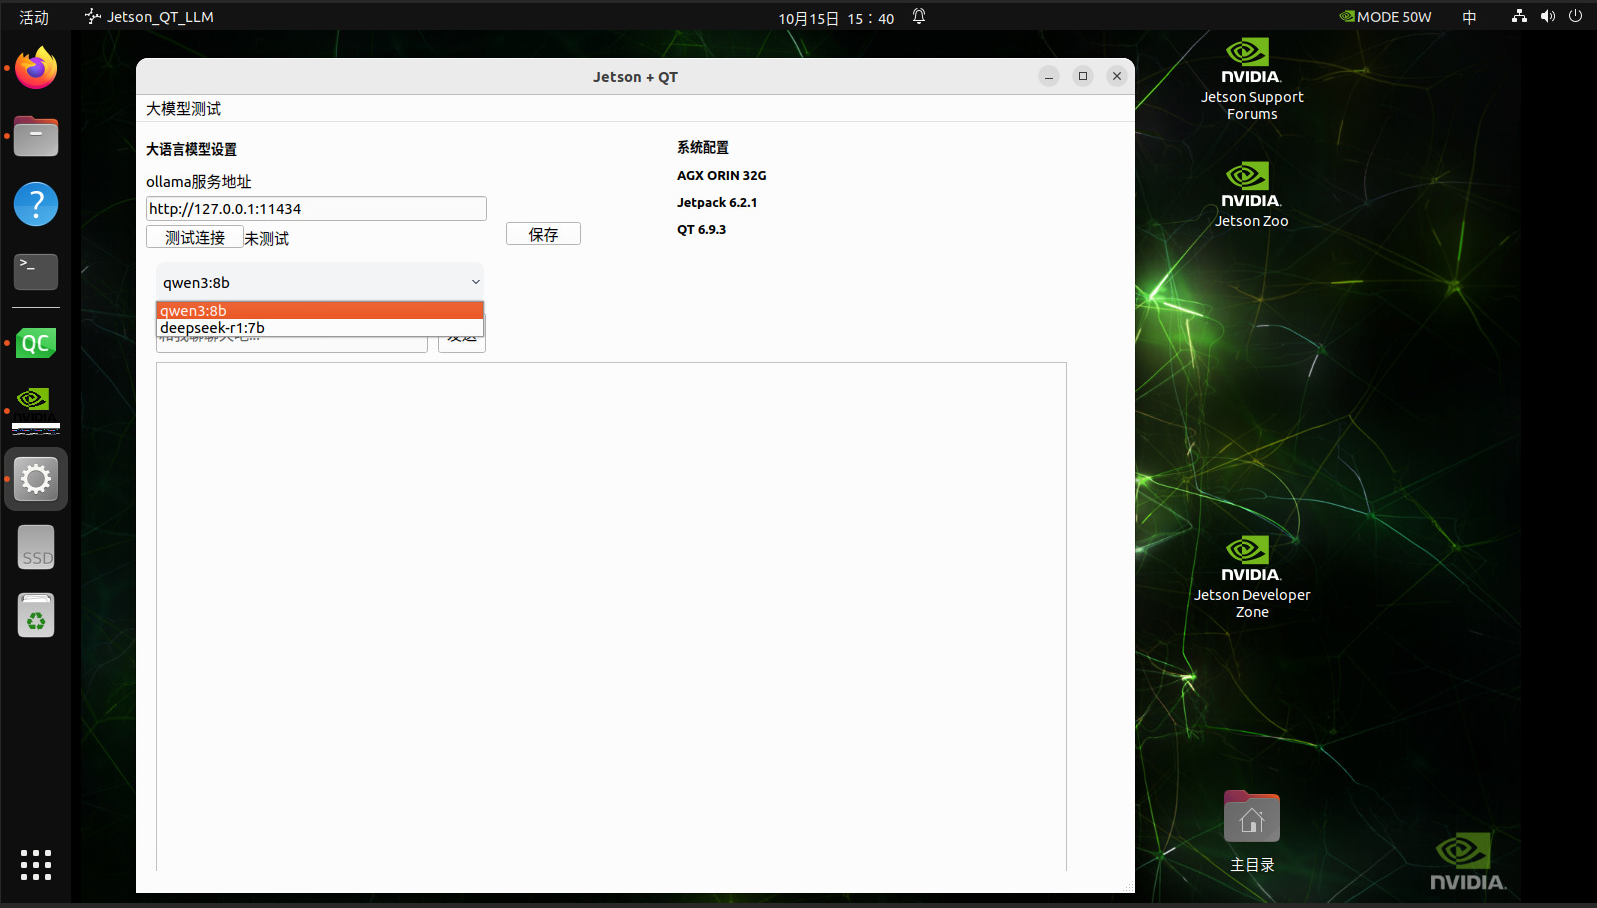This screenshot has height=908, width=1597.
Task: Choose deepseek-r1:7b from the dropdown list
Action: pos(320,328)
